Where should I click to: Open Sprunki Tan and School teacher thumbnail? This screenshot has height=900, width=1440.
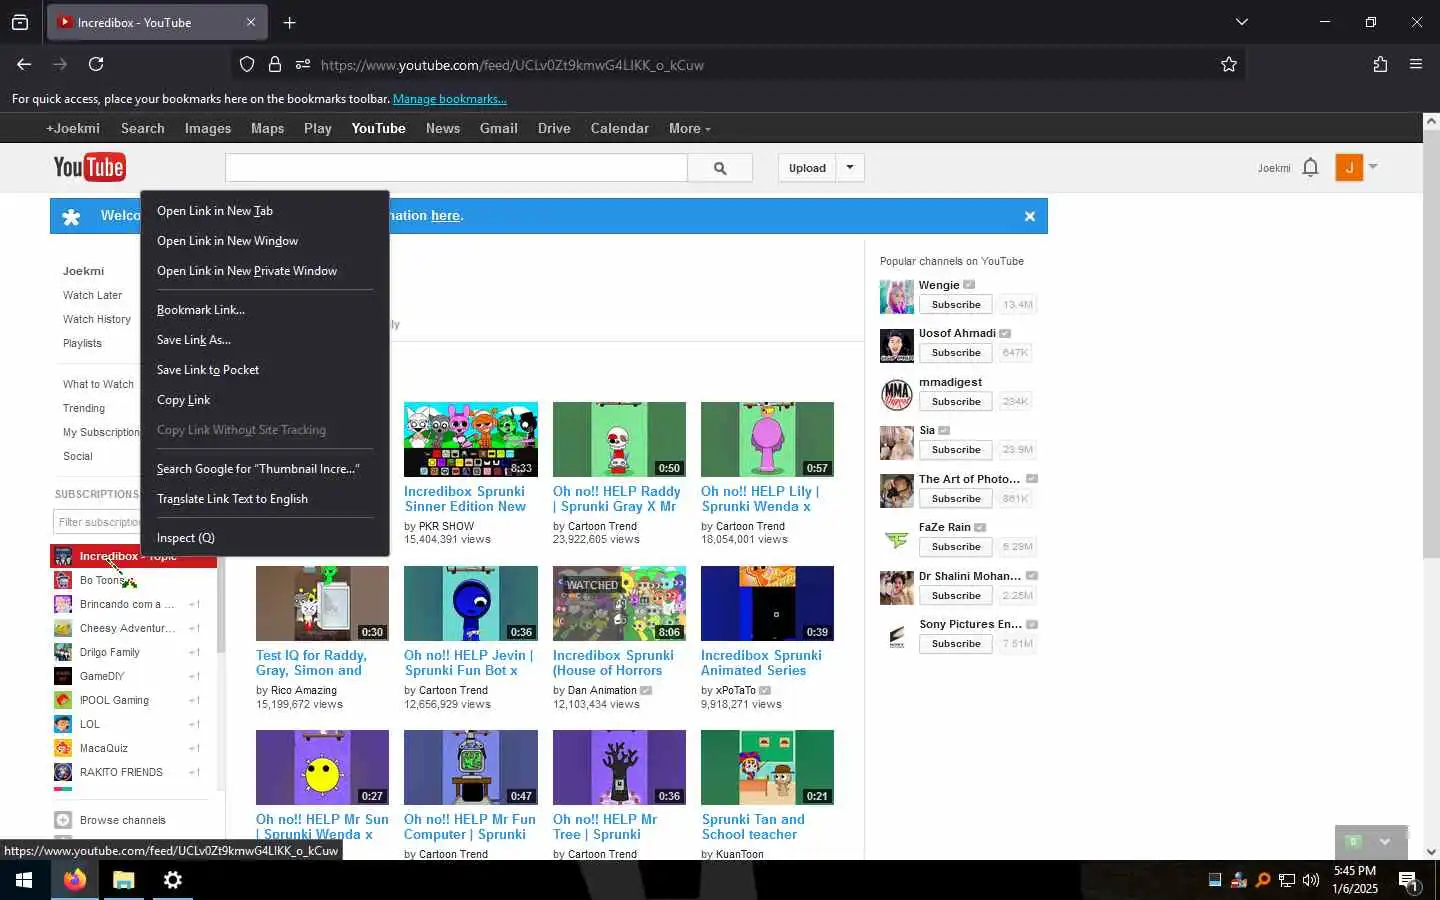[x=767, y=767]
